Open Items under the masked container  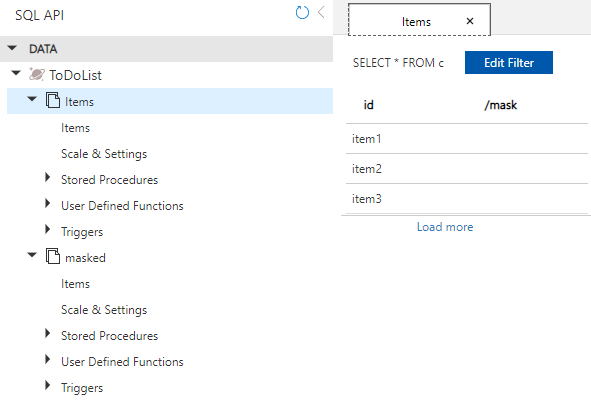75,284
